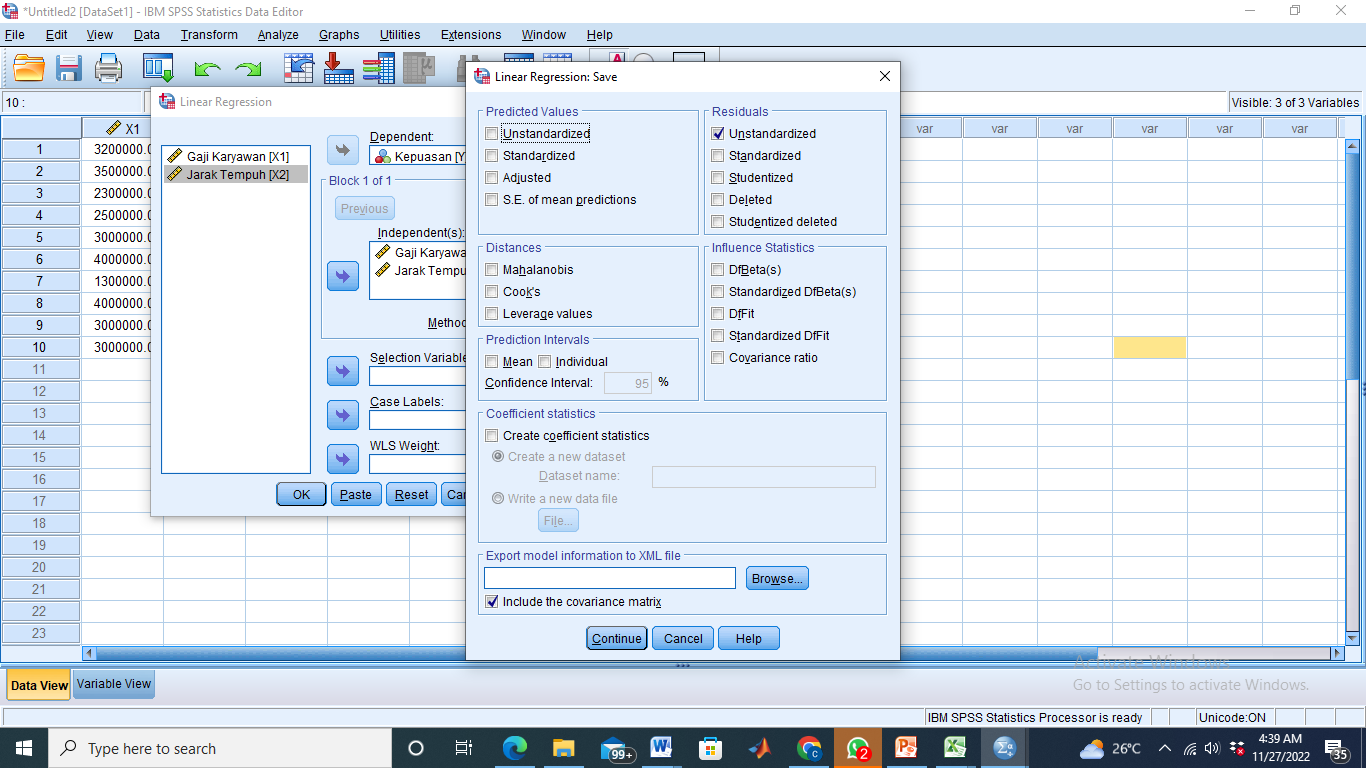Click the green Undo arrow
The image size is (1366, 768).
click(x=207, y=69)
